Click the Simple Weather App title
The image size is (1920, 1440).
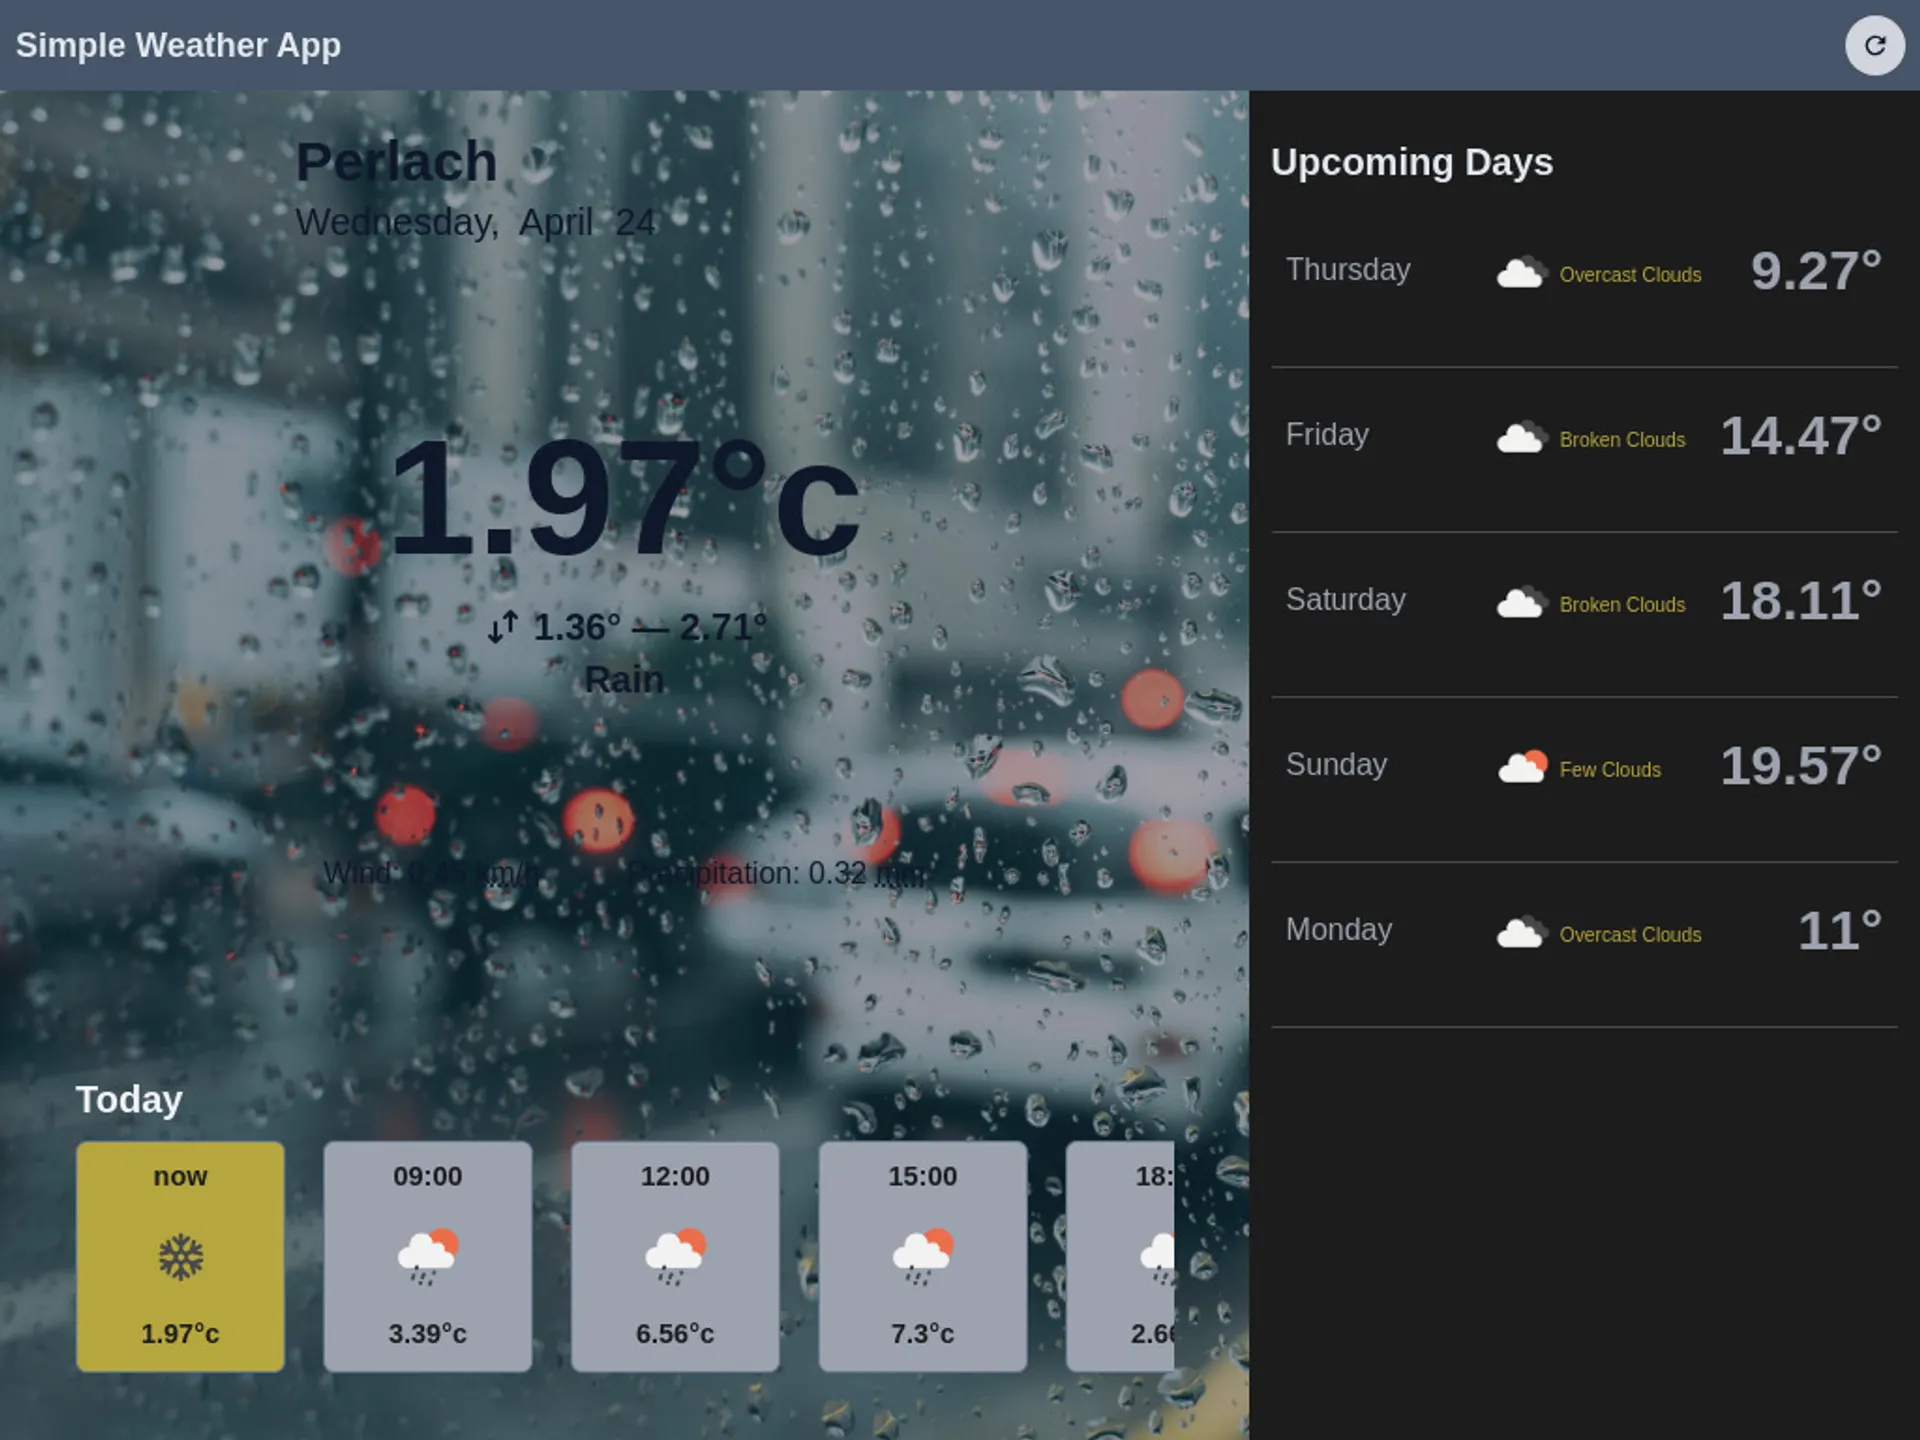tap(178, 45)
